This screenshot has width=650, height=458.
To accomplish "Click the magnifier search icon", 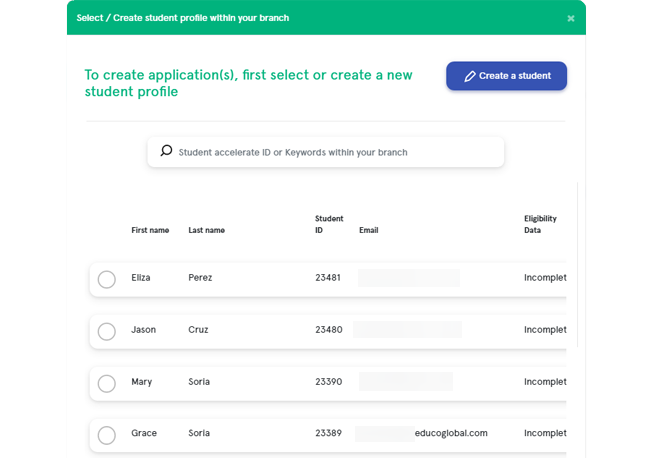I will pos(166,150).
